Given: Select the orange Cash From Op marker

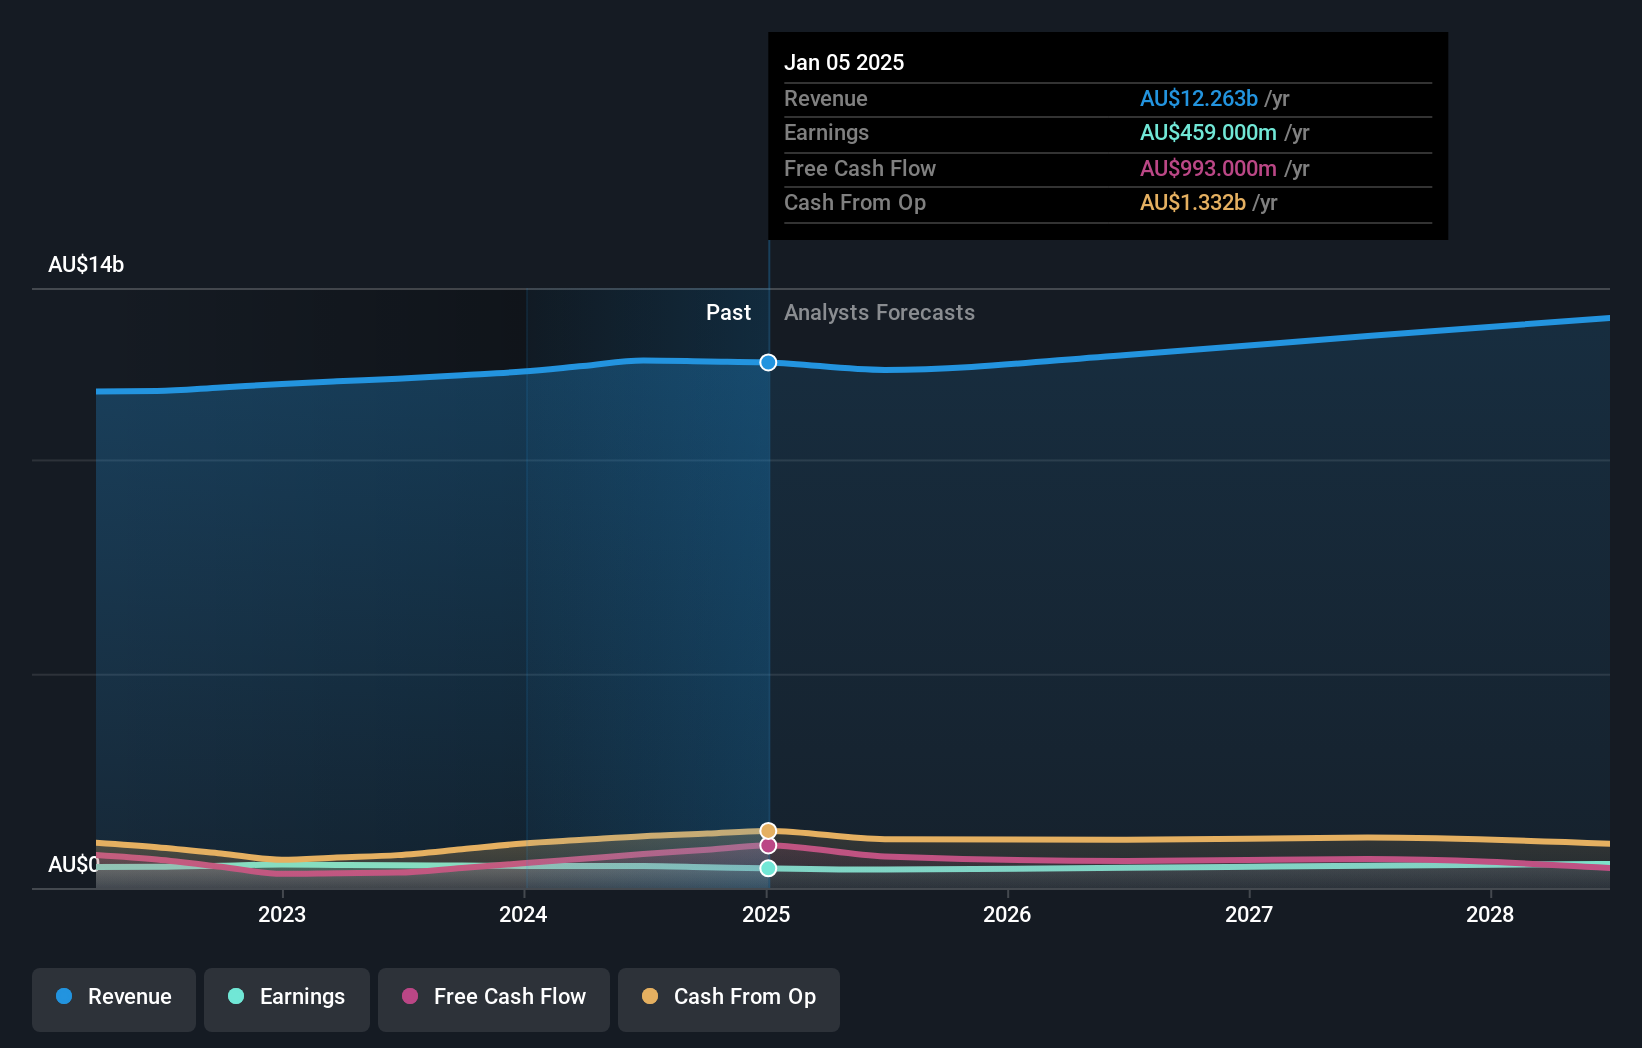Looking at the screenshot, I should coord(768,830).
